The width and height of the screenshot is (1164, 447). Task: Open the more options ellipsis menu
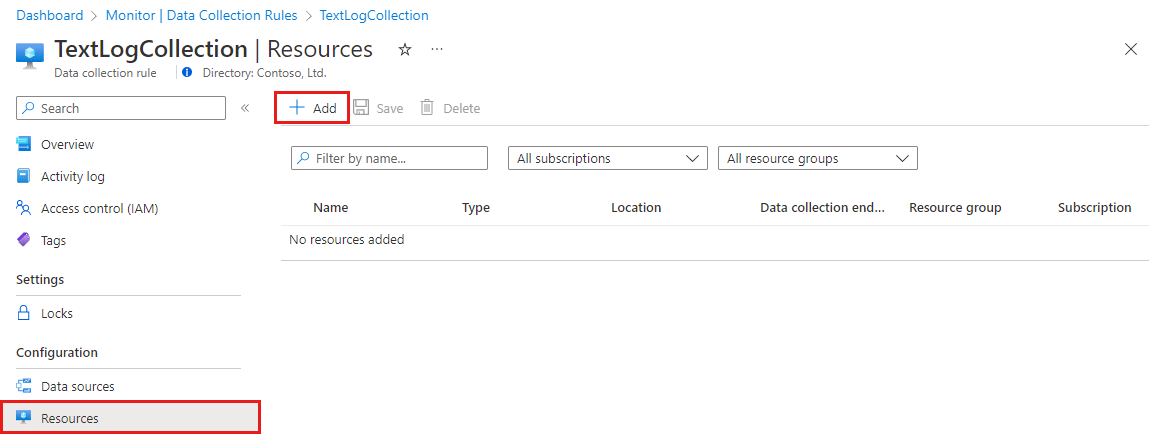pyautogui.click(x=437, y=50)
